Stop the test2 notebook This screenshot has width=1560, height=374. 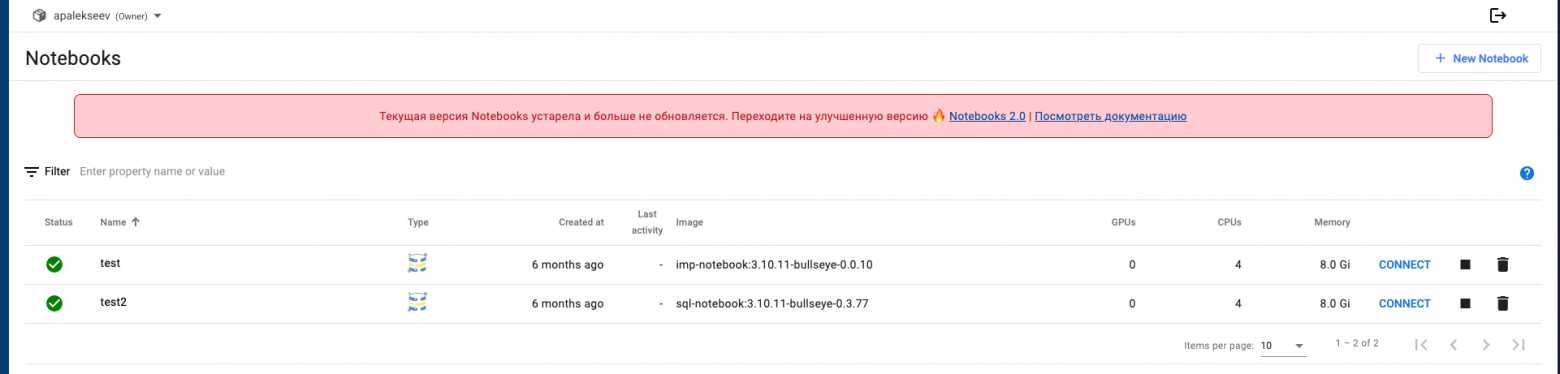1465,303
